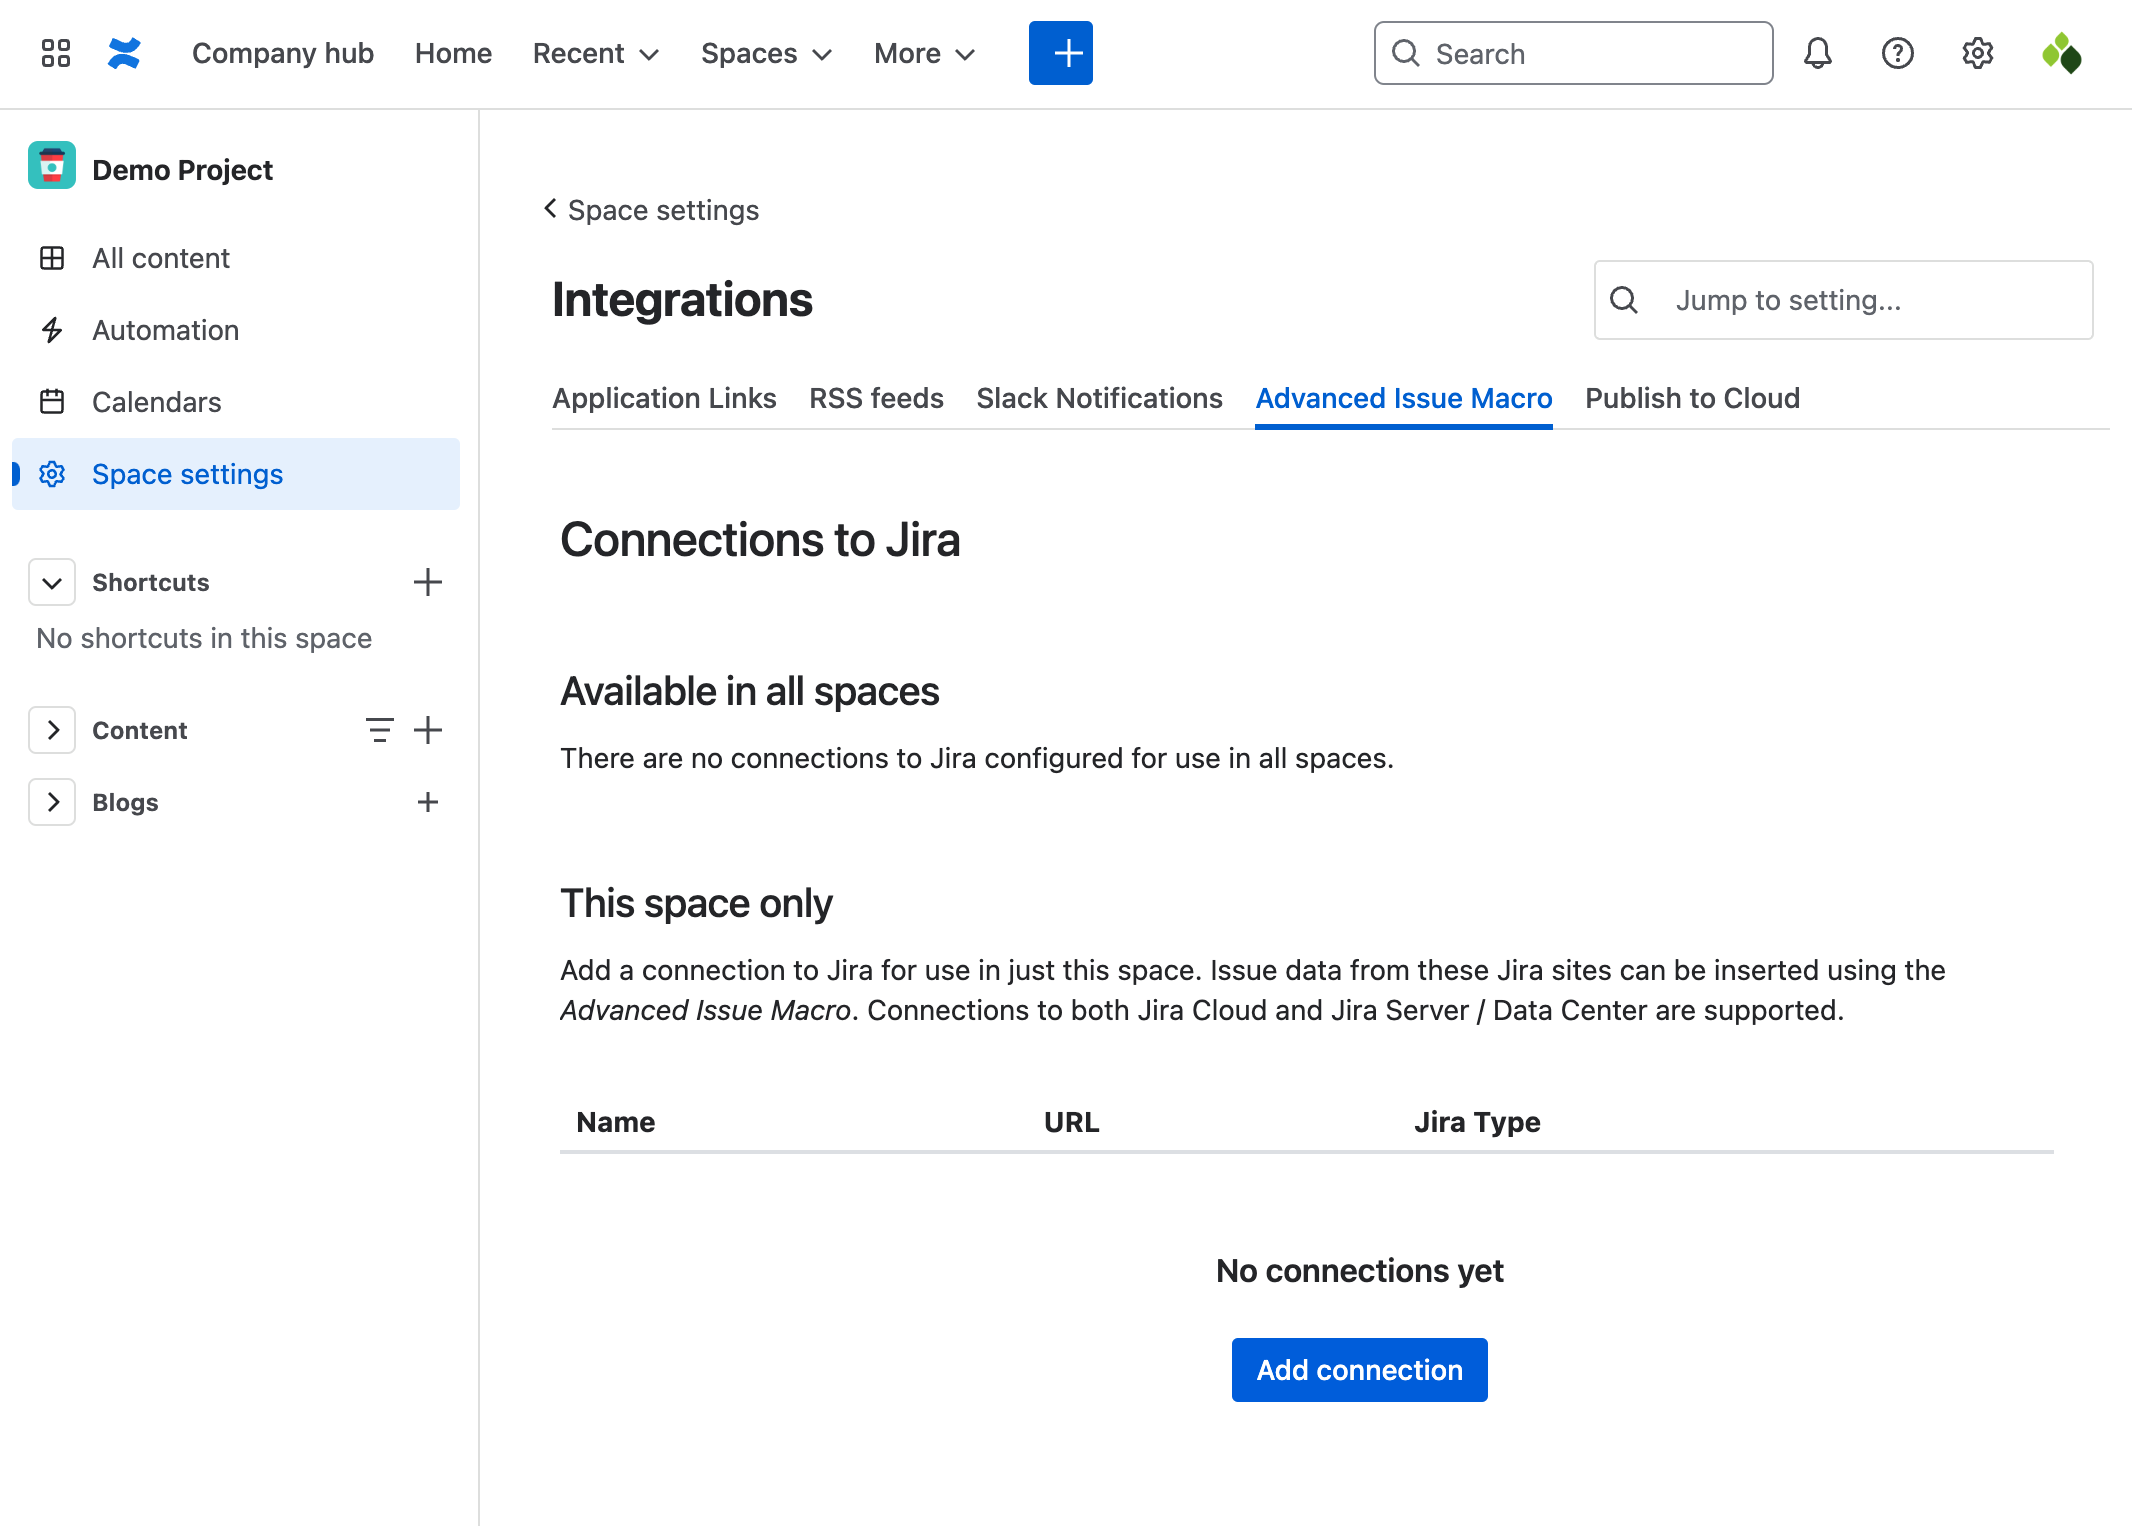Click the All content grid icon

click(52, 258)
